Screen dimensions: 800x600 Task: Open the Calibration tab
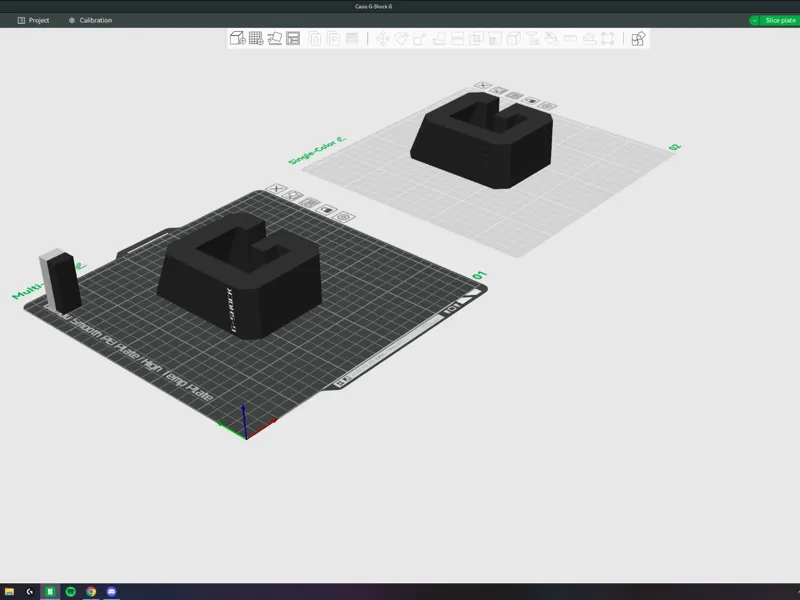click(90, 20)
